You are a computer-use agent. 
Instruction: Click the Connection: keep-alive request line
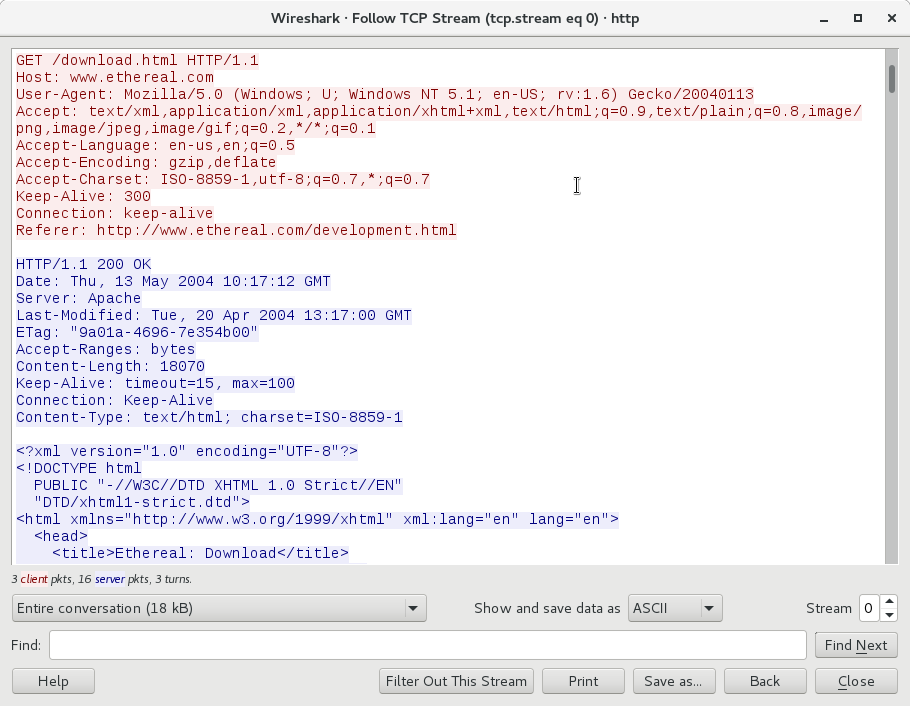114,213
